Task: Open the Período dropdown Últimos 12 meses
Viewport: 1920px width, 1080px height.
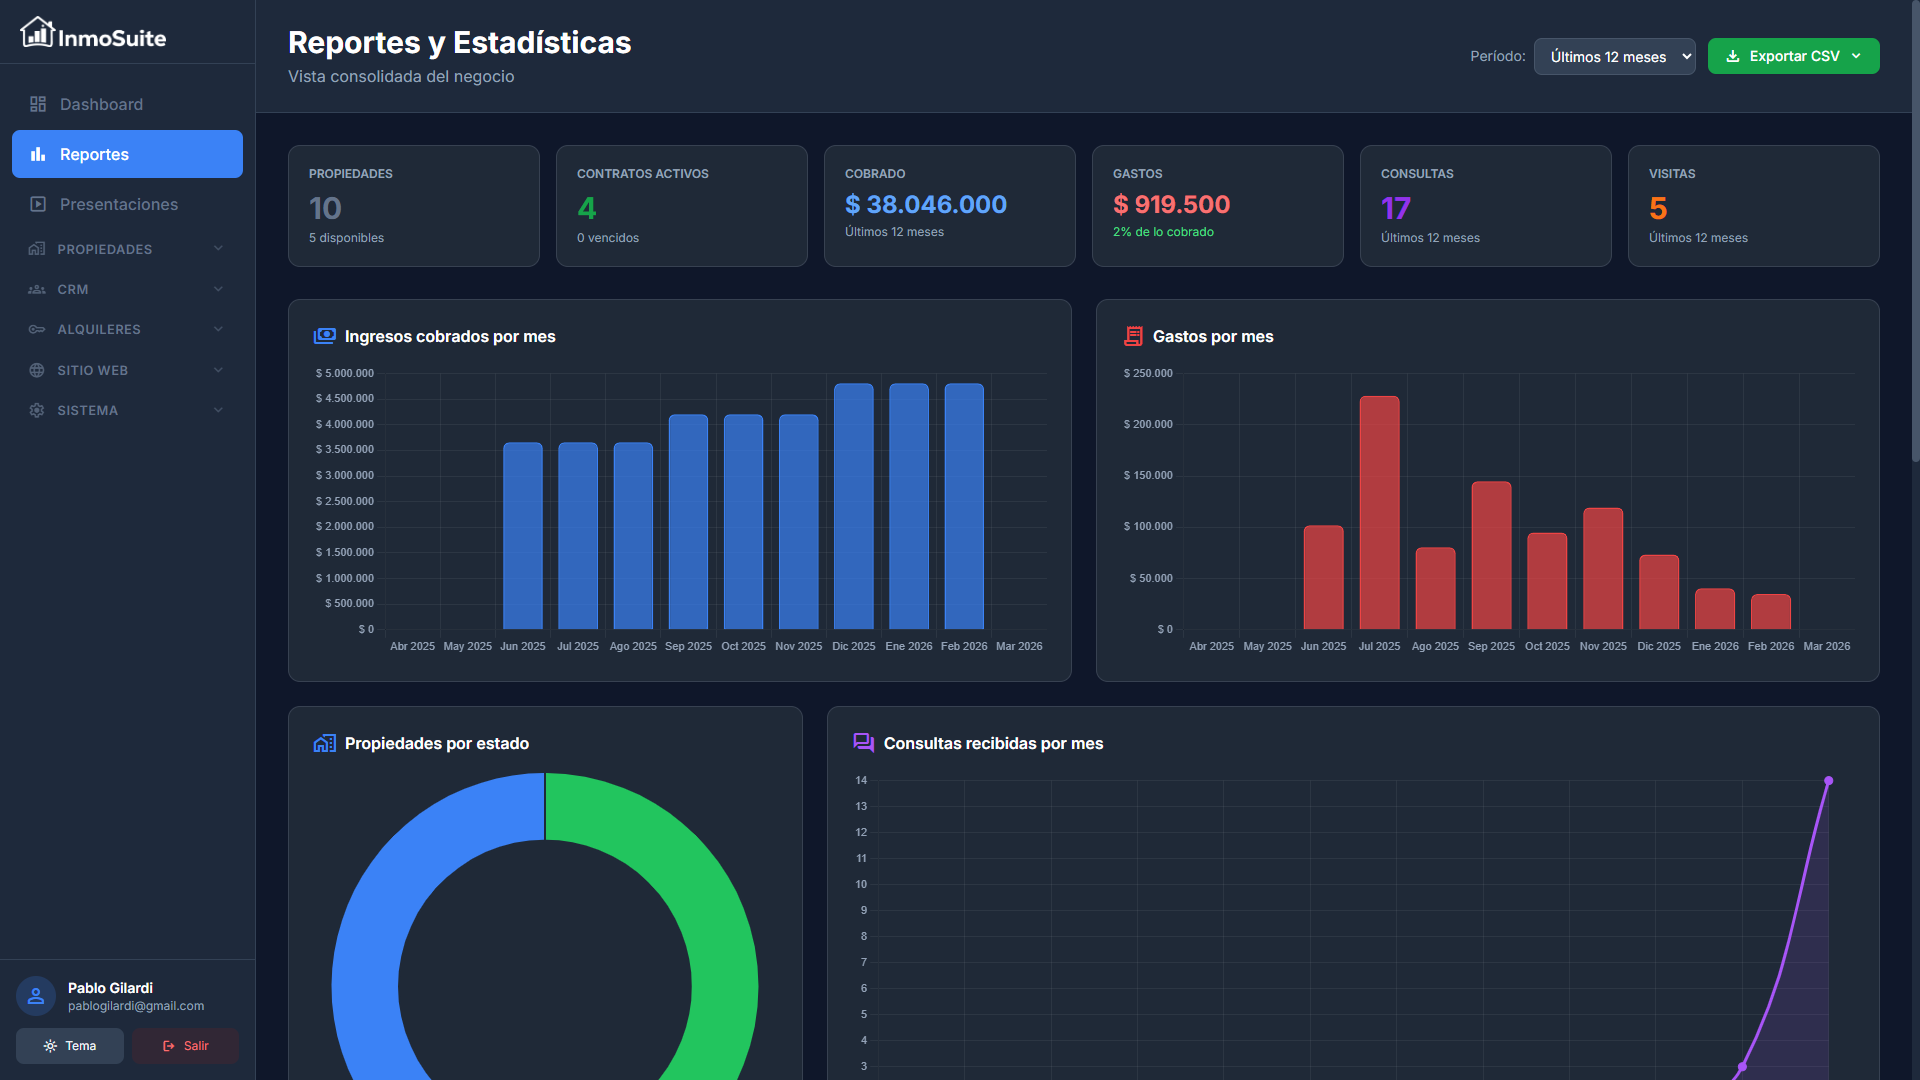Action: [1614, 57]
